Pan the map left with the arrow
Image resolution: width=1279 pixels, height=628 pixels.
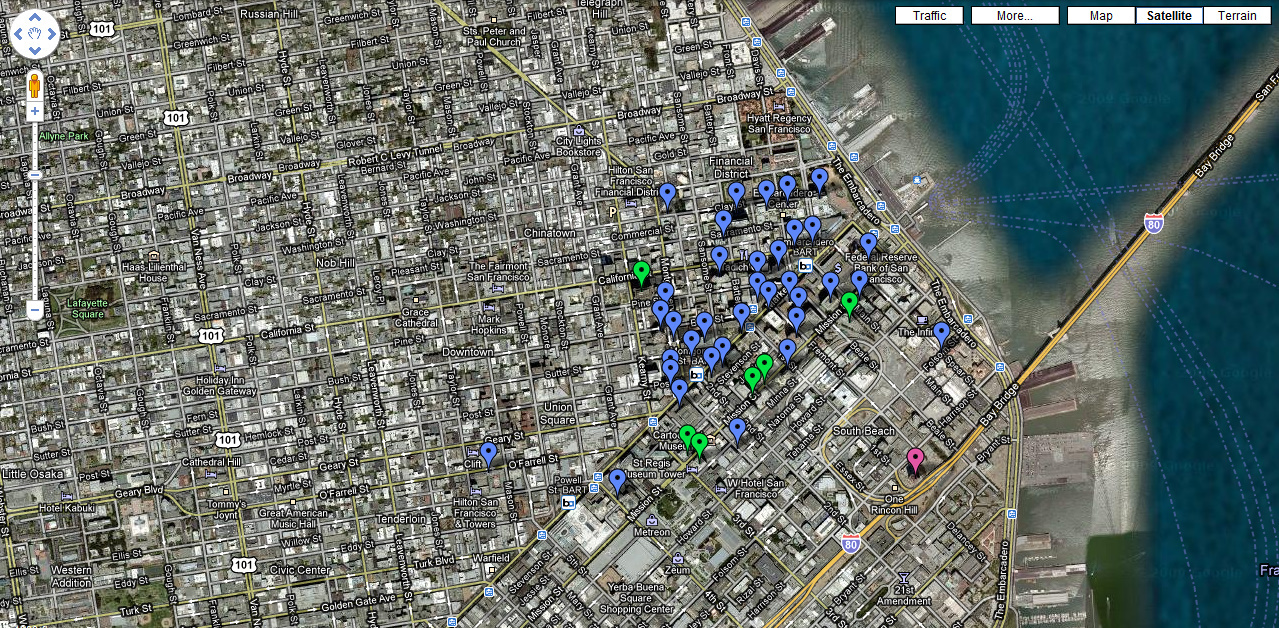coord(19,34)
